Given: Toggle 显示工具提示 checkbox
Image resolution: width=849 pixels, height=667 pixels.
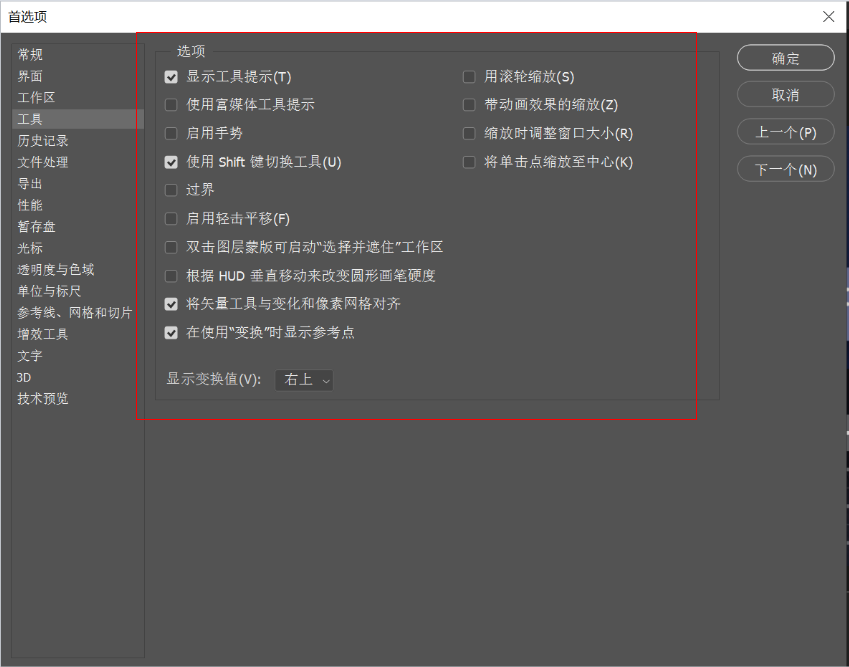Looking at the screenshot, I should point(171,77).
